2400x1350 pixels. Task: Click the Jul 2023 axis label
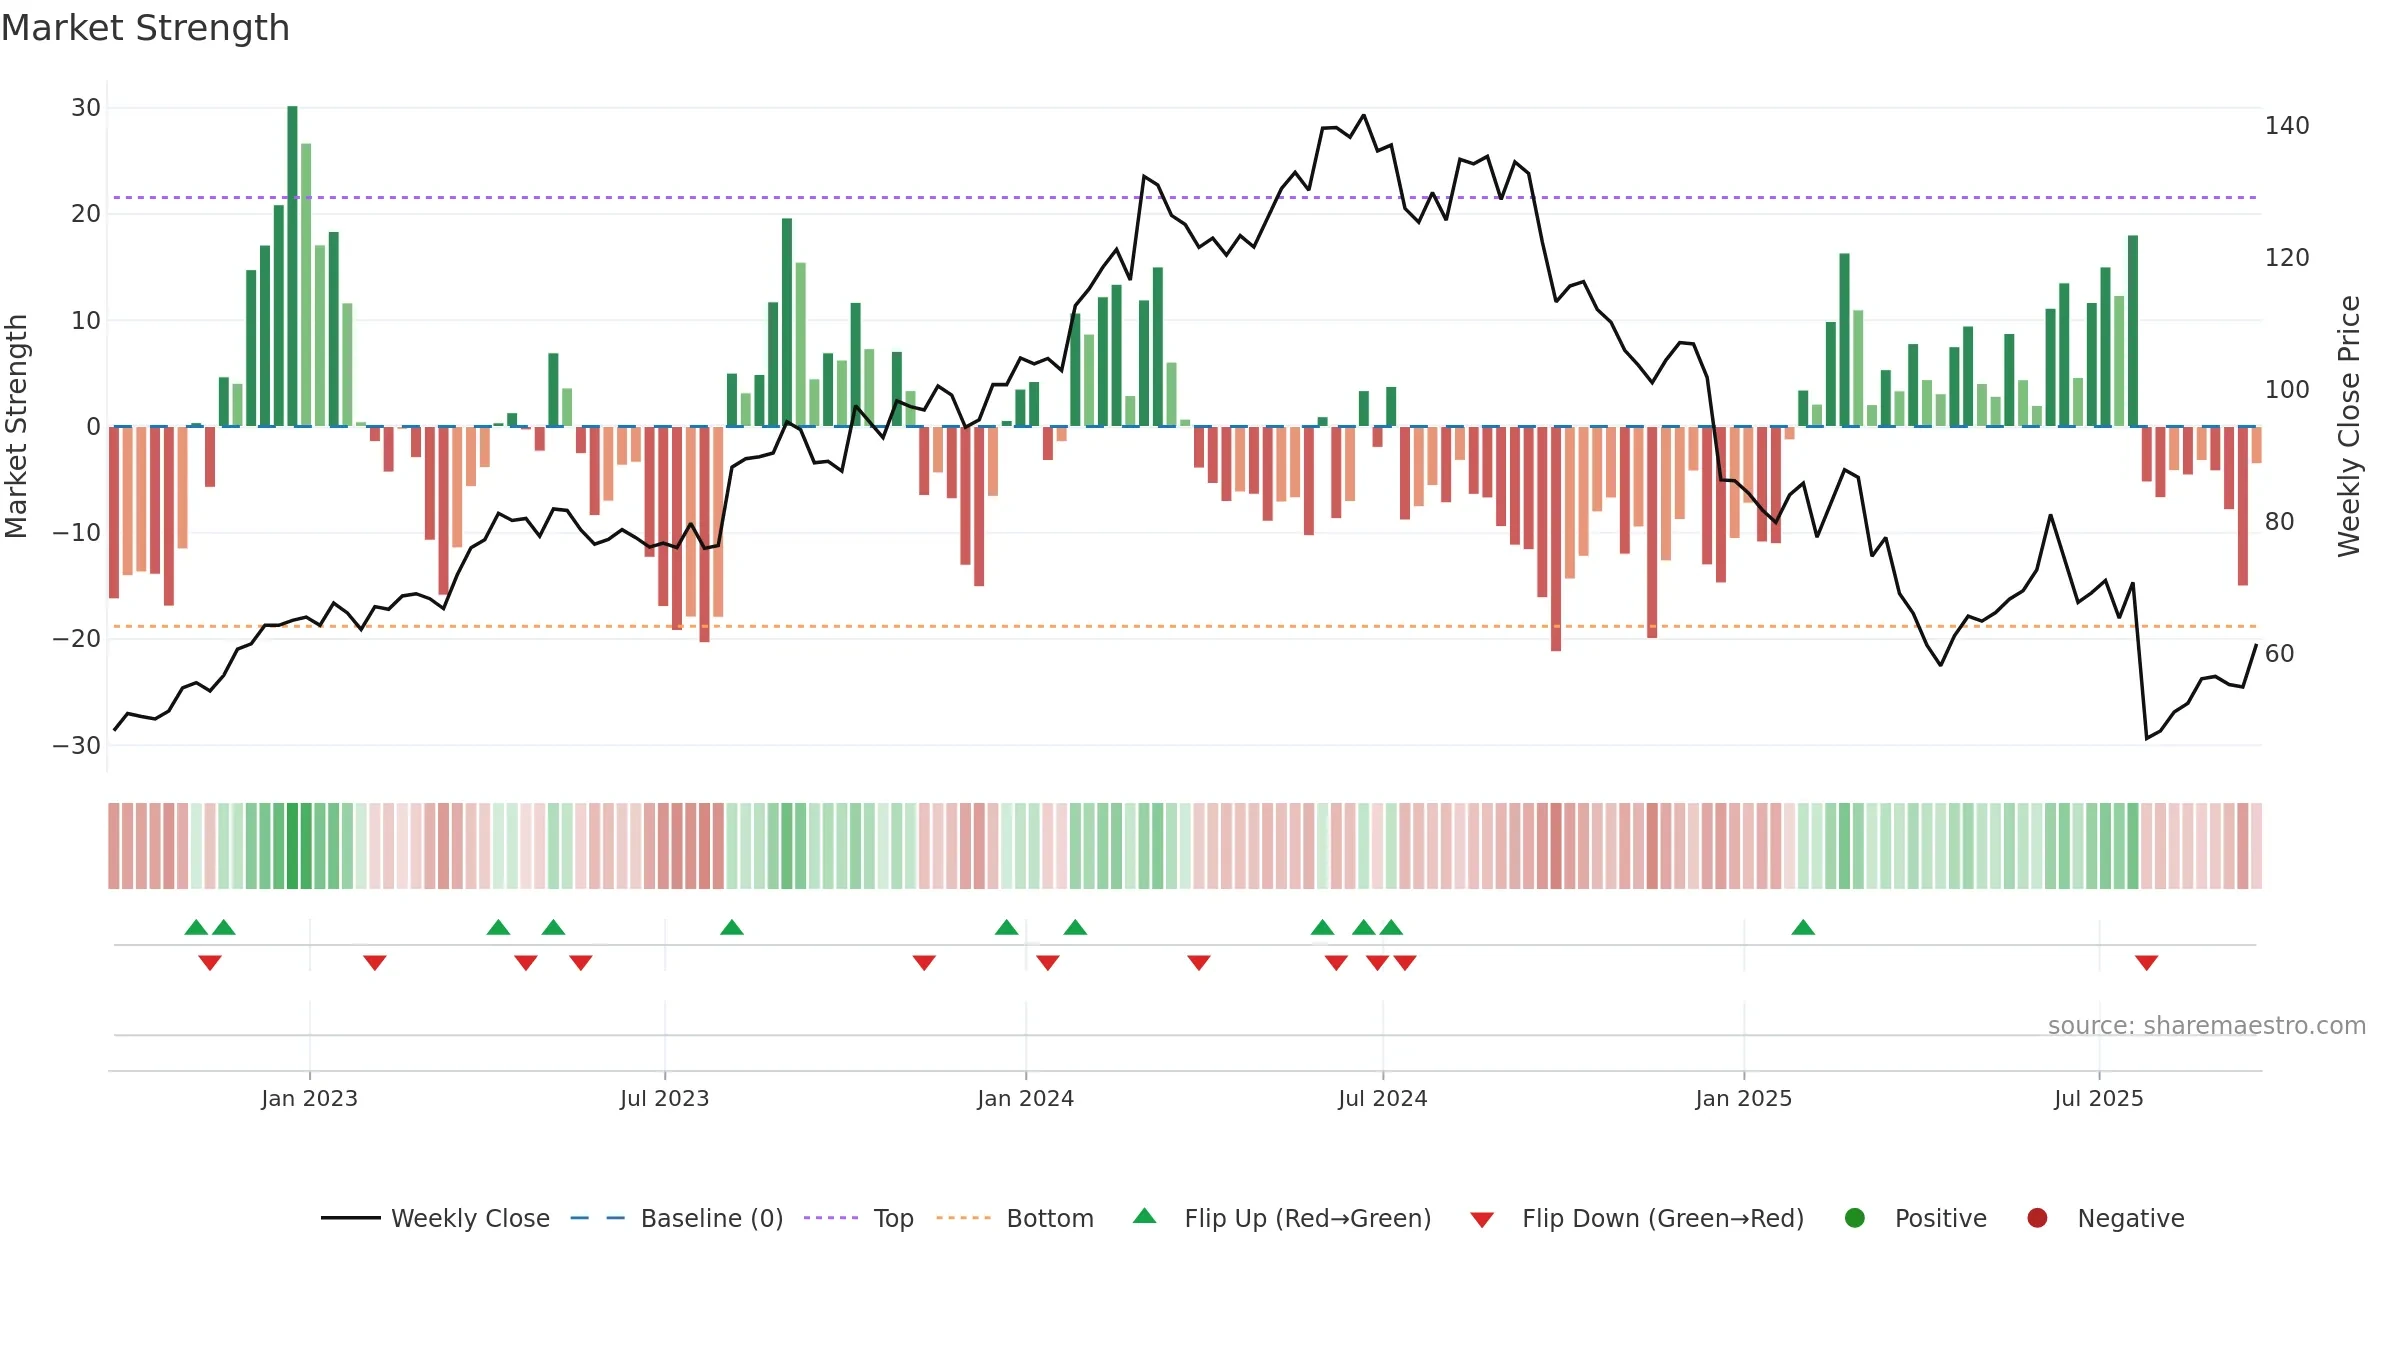pyautogui.click(x=664, y=1099)
